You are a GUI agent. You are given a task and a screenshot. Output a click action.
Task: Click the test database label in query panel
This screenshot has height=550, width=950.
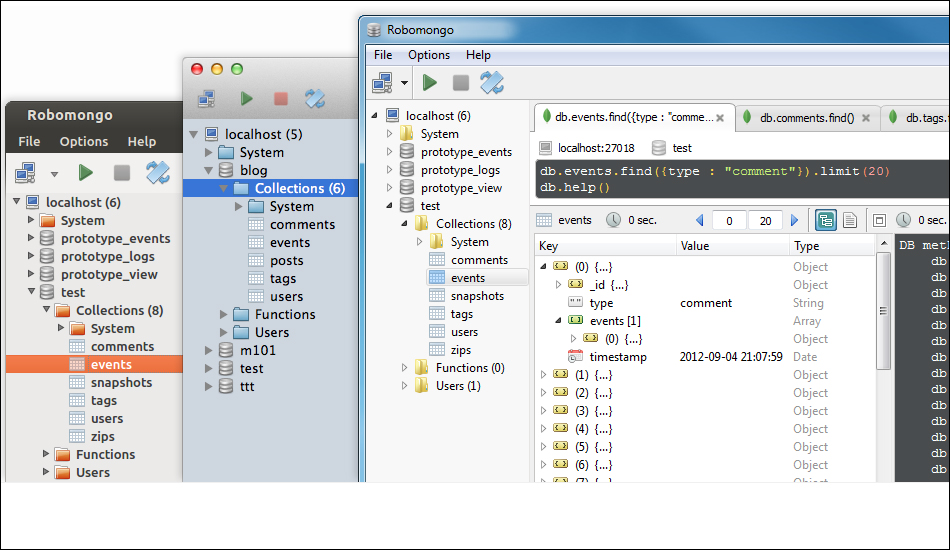point(682,148)
